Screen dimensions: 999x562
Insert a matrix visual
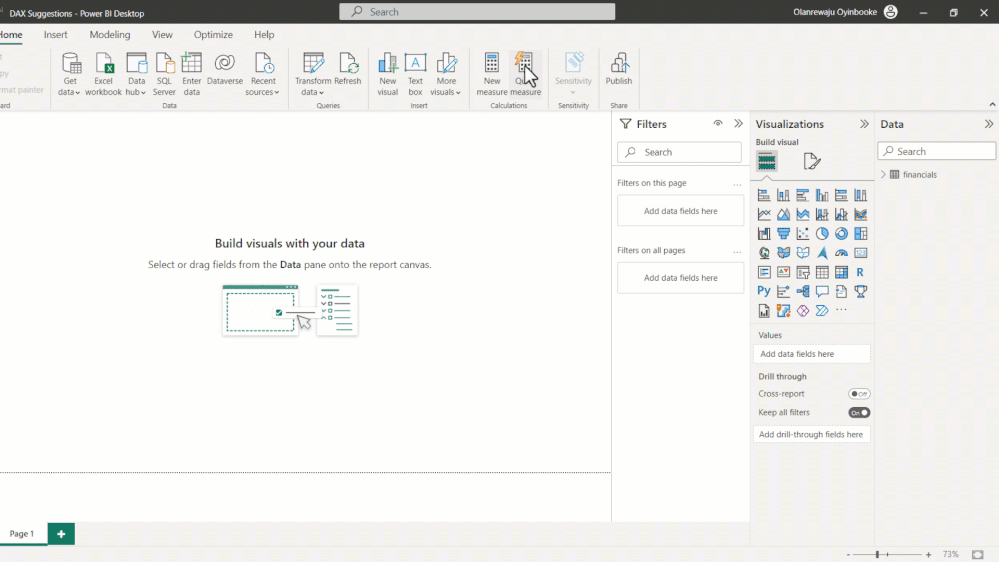[842, 272]
